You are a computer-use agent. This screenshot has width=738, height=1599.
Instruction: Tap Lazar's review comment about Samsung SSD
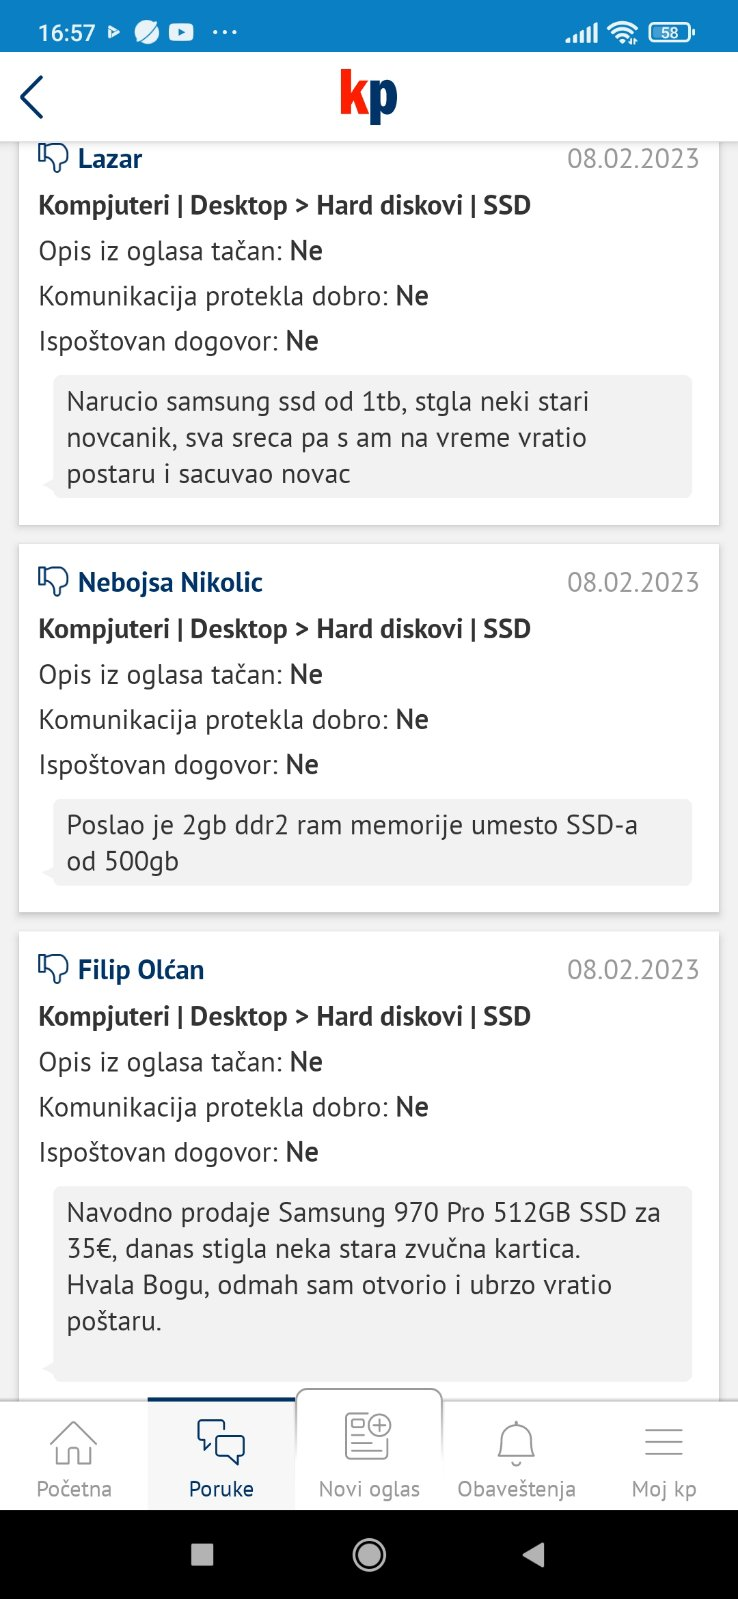(x=371, y=437)
